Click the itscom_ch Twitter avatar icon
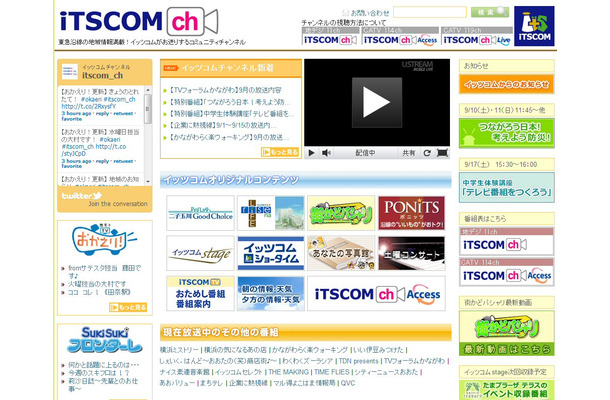 [x=70, y=72]
